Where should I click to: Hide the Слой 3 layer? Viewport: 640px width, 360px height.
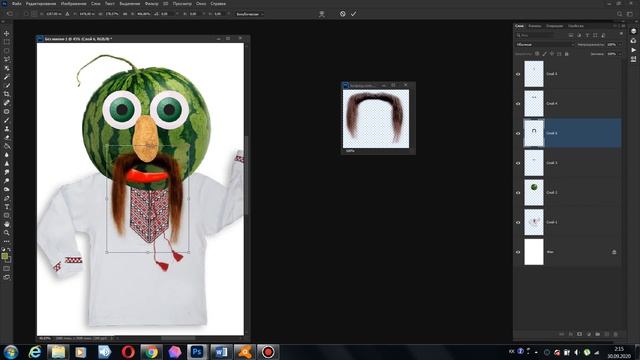[518, 163]
